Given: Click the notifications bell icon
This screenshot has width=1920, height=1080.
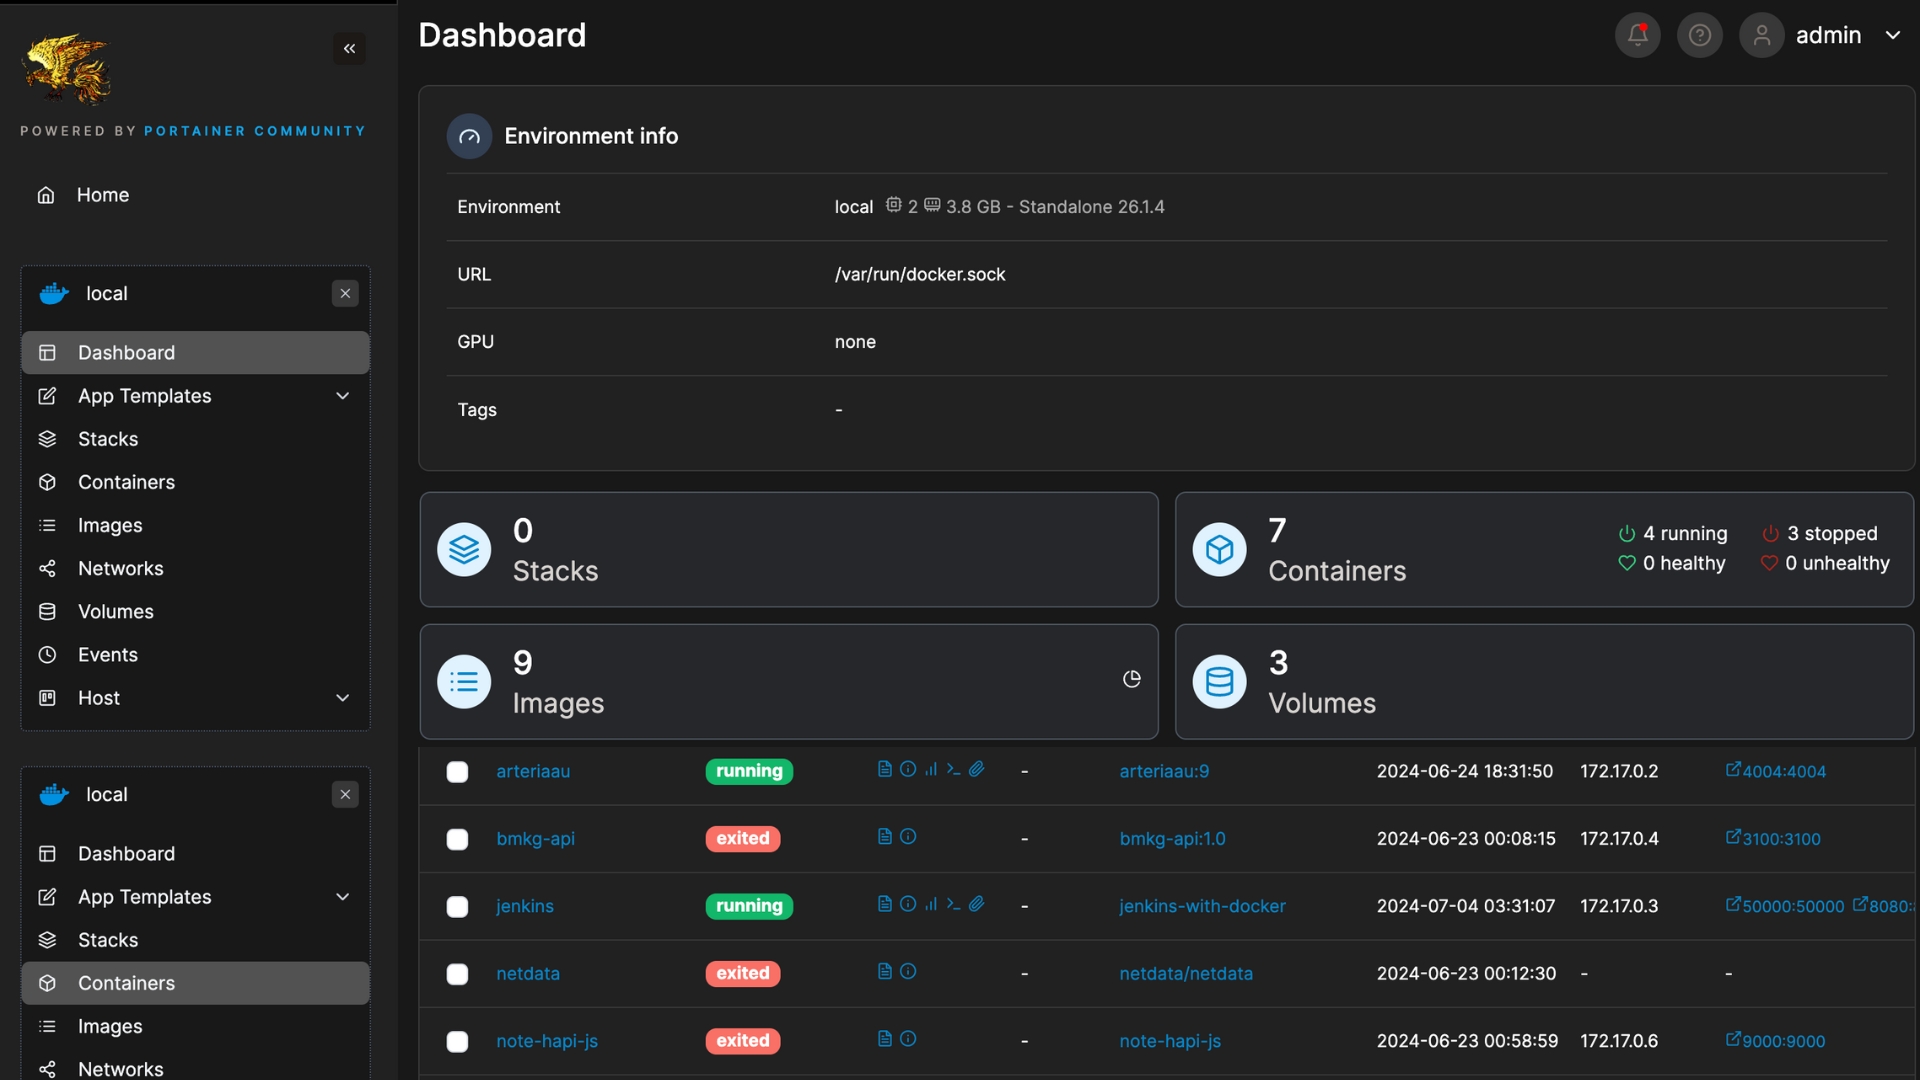Looking at the screenshot, I should pyautogui.click(x=1637, y=36).
